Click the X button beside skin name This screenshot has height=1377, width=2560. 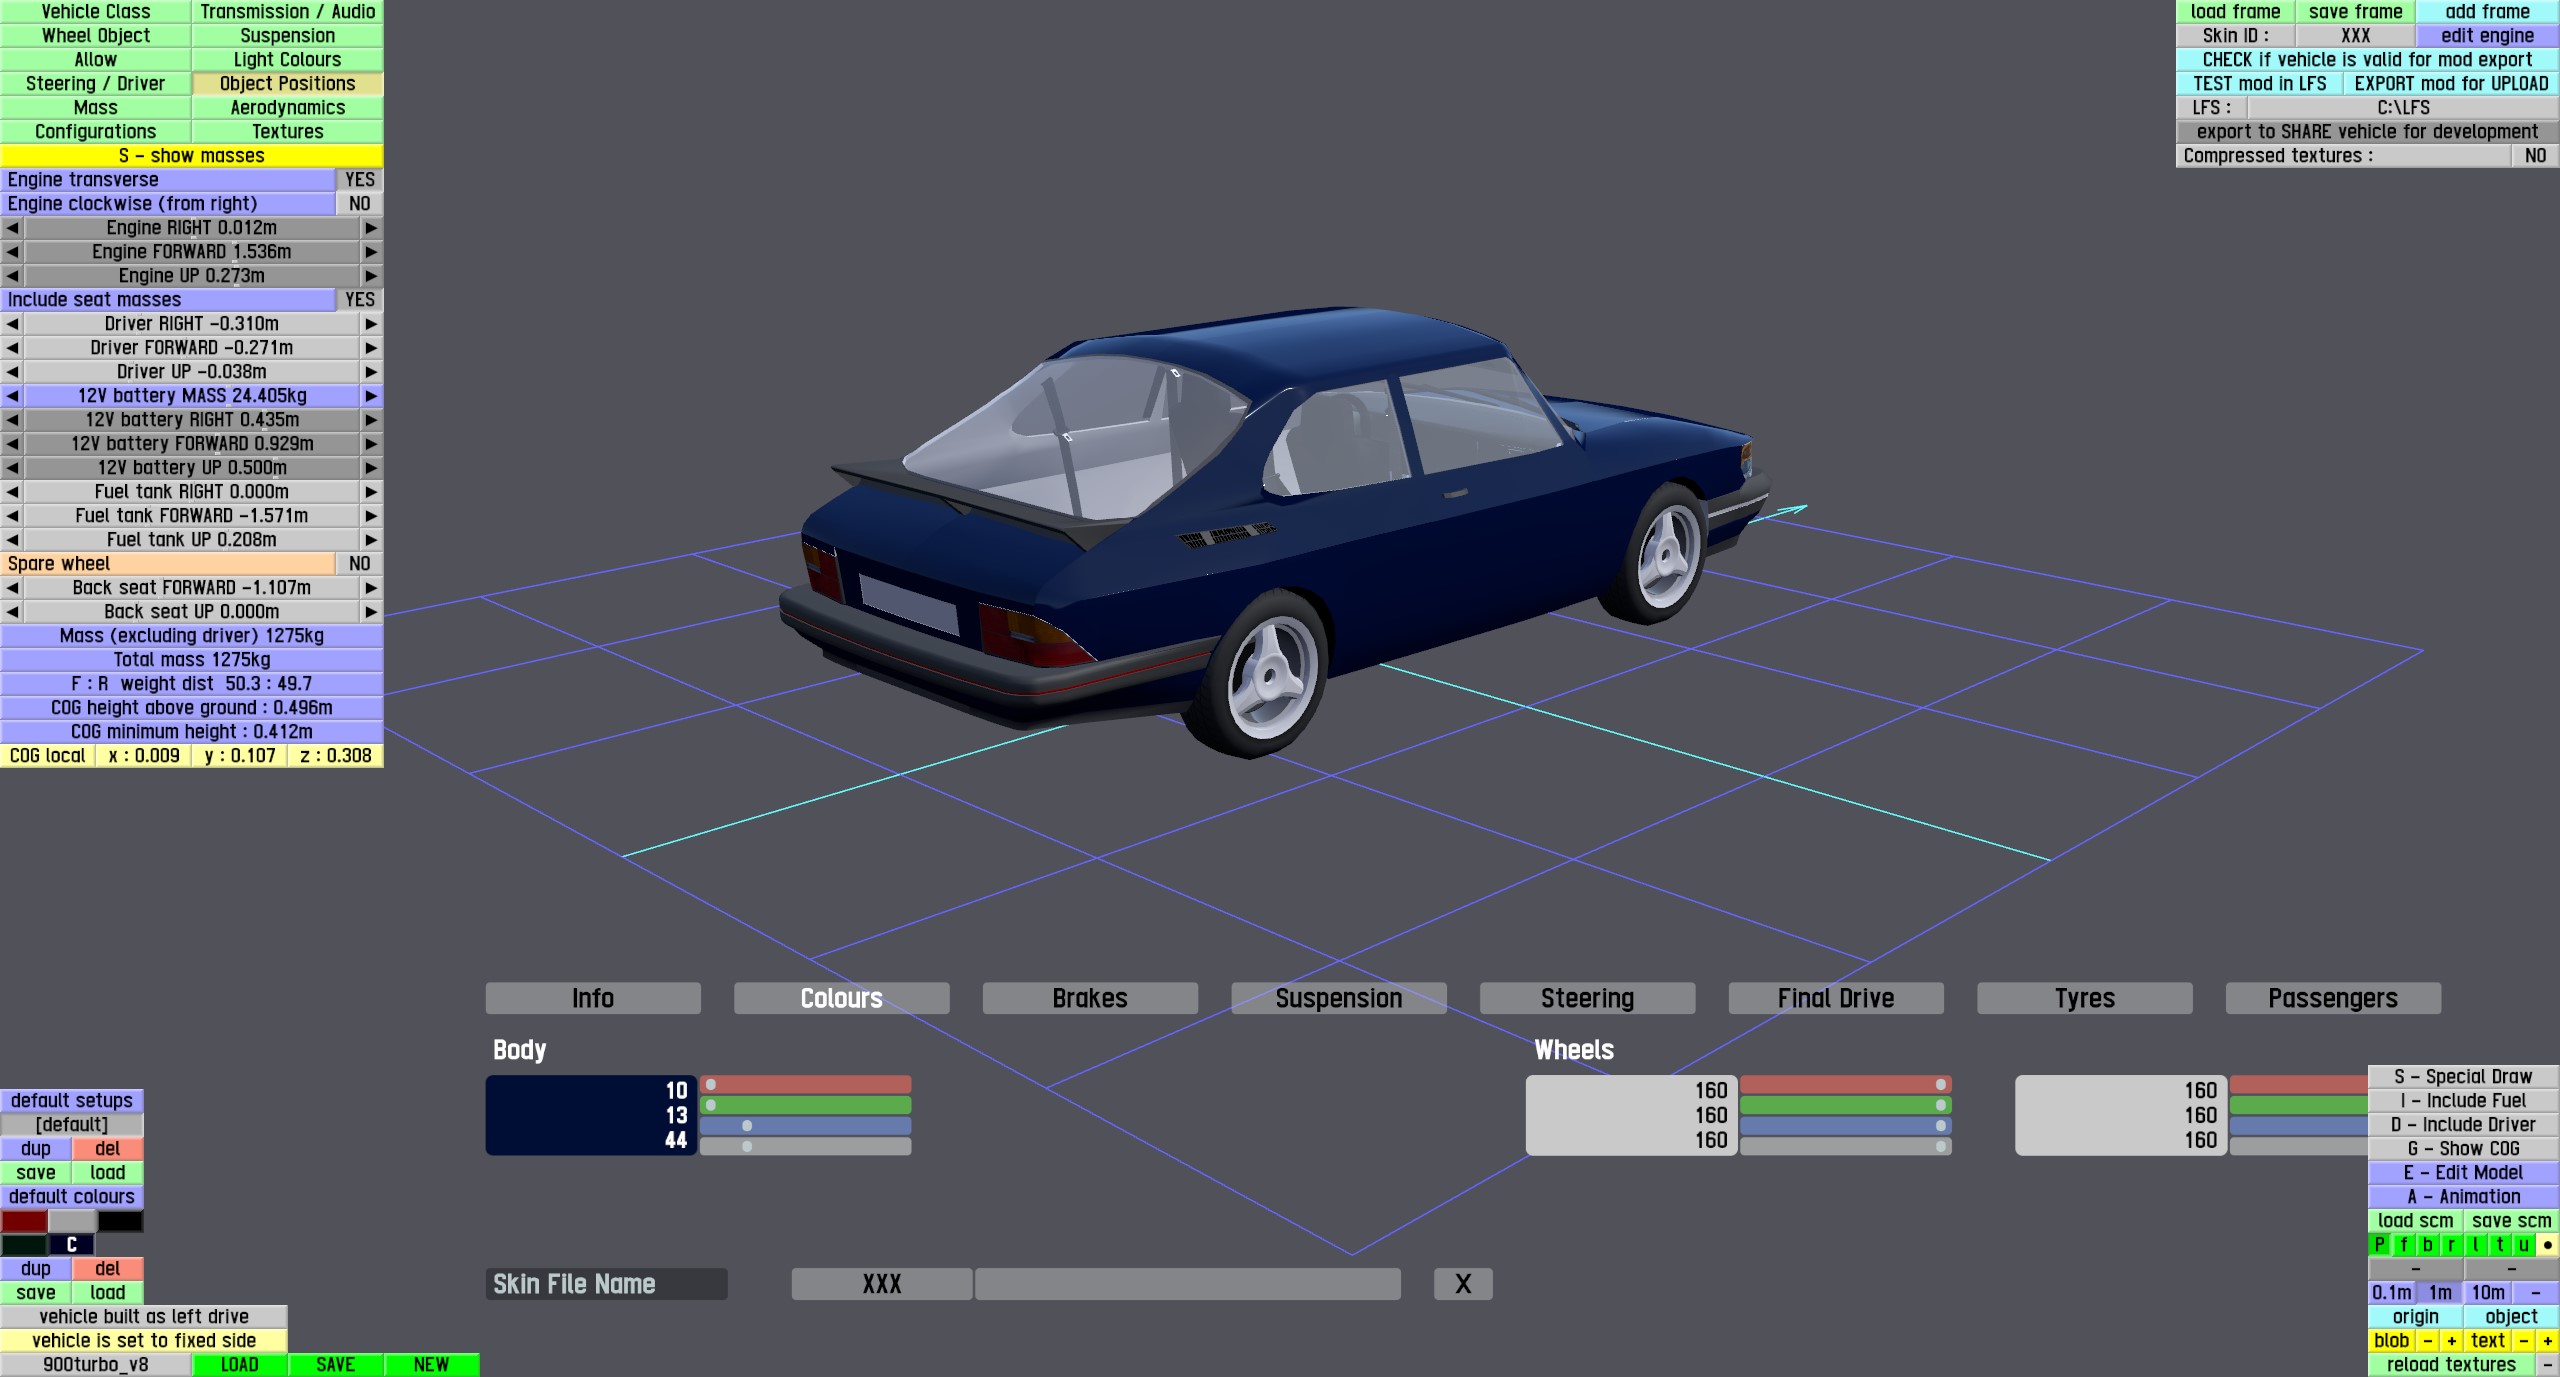(1462, 1284)
